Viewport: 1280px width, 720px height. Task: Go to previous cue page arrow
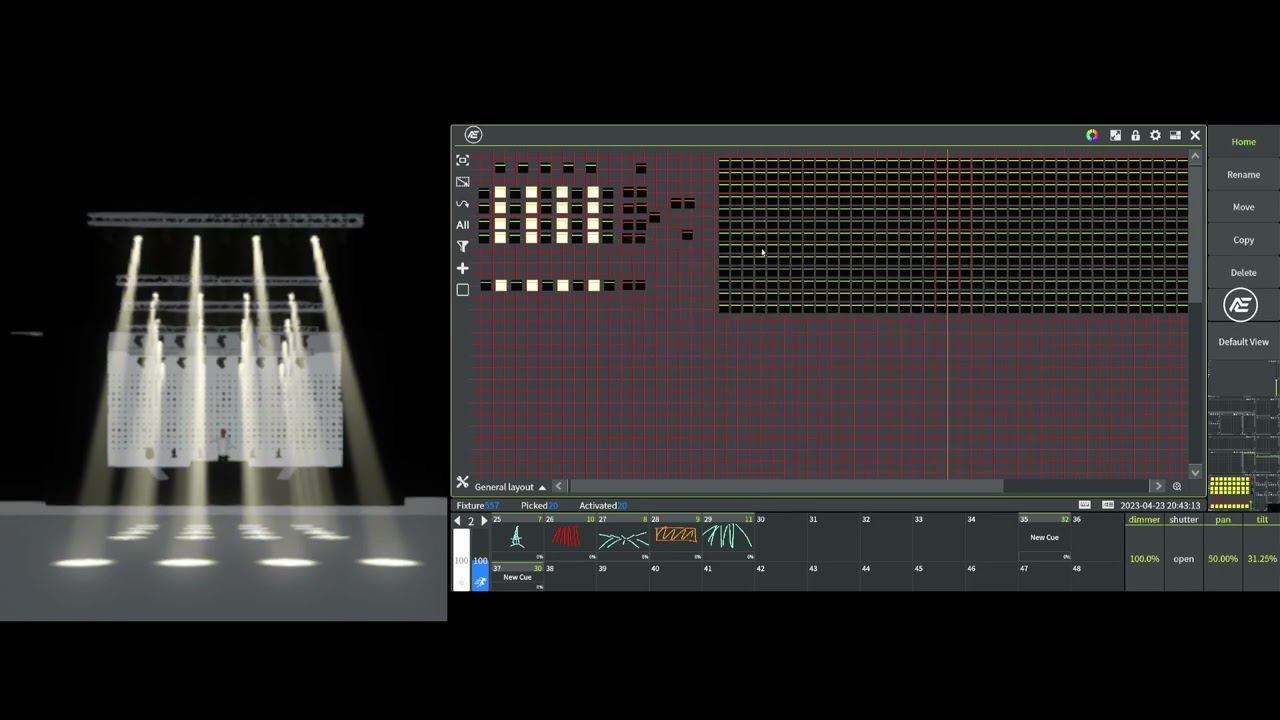click(458, 521)
